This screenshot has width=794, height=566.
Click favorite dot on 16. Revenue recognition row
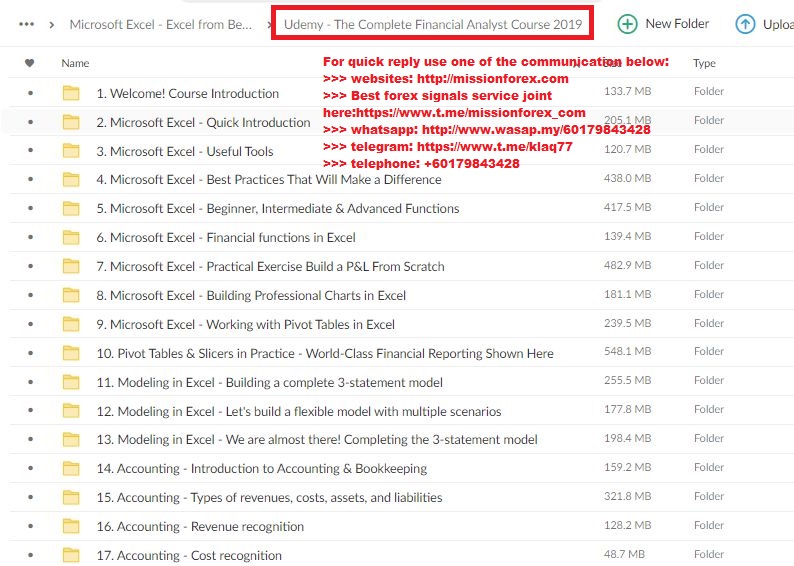click(31, 527)
